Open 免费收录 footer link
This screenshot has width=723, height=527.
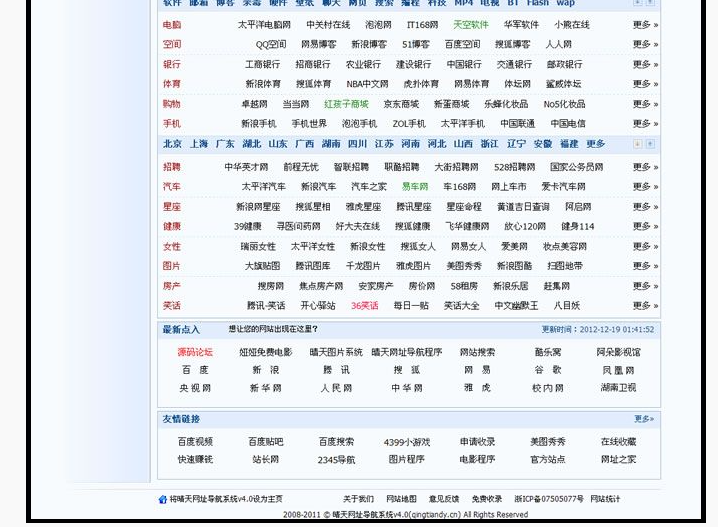[486, 499]
